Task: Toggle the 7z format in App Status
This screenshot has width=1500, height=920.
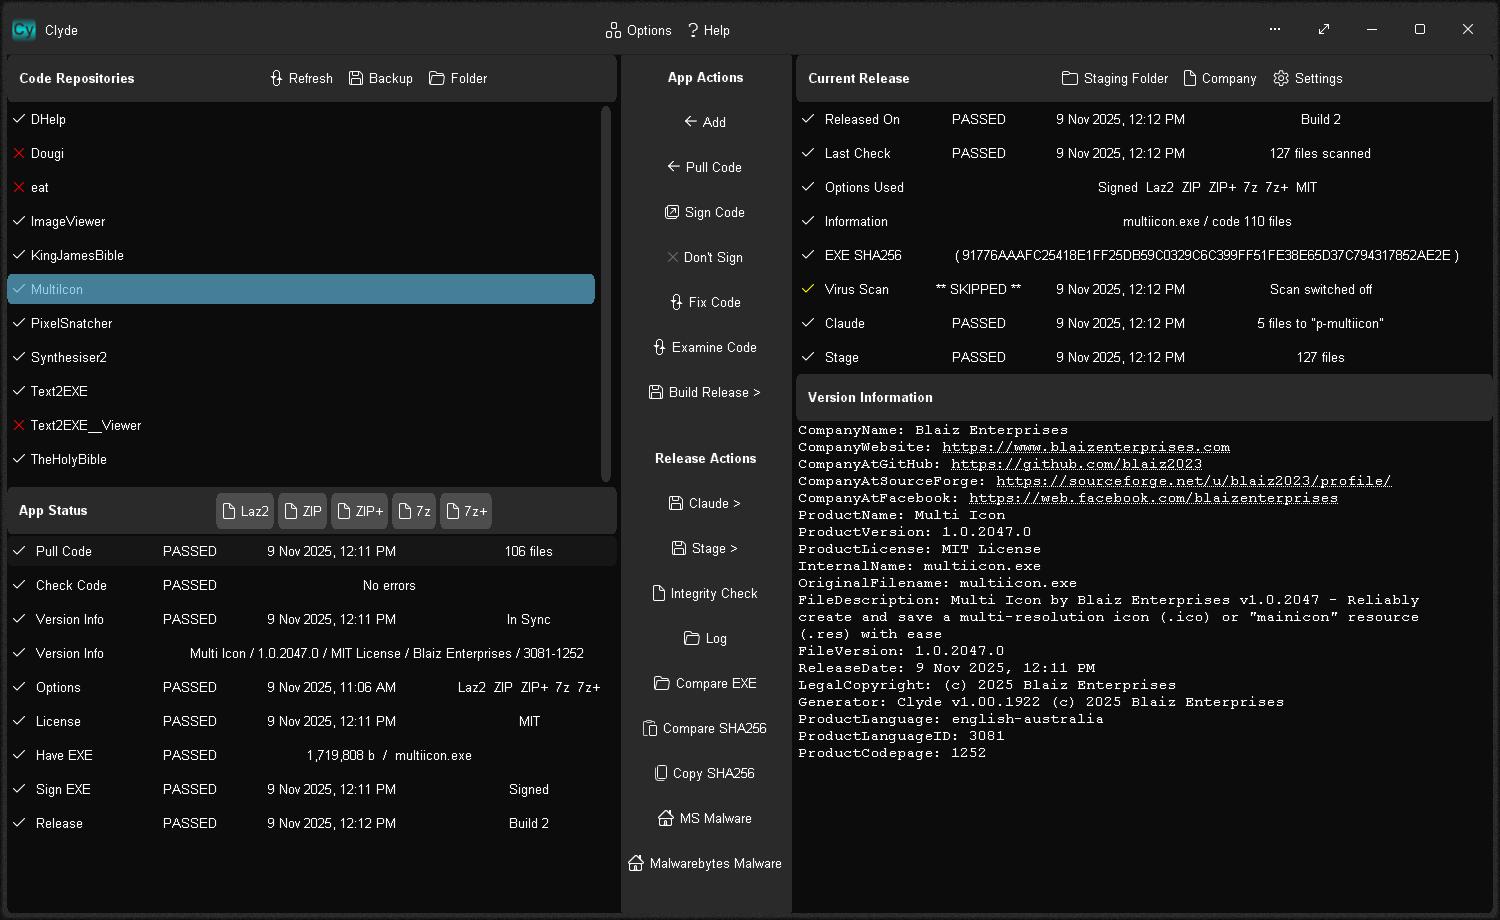Action: (413, 511)
